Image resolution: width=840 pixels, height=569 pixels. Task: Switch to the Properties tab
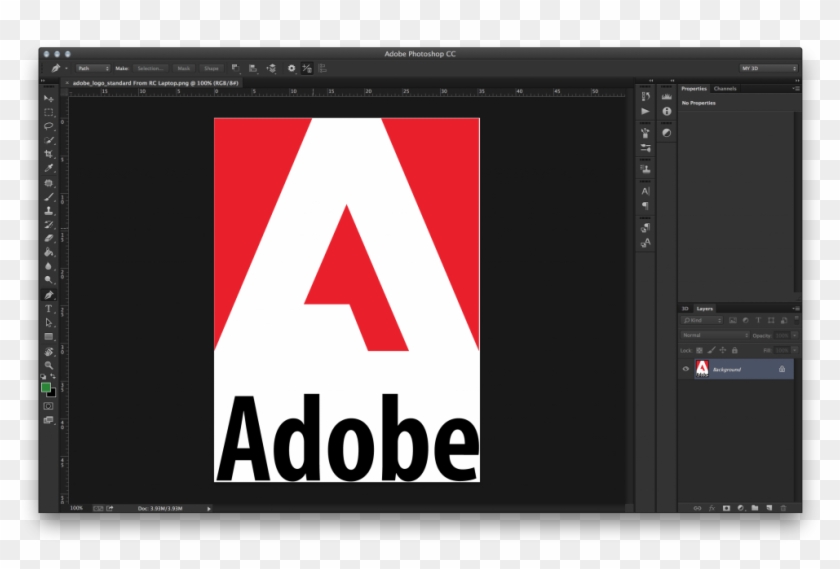tap(694, 89)
